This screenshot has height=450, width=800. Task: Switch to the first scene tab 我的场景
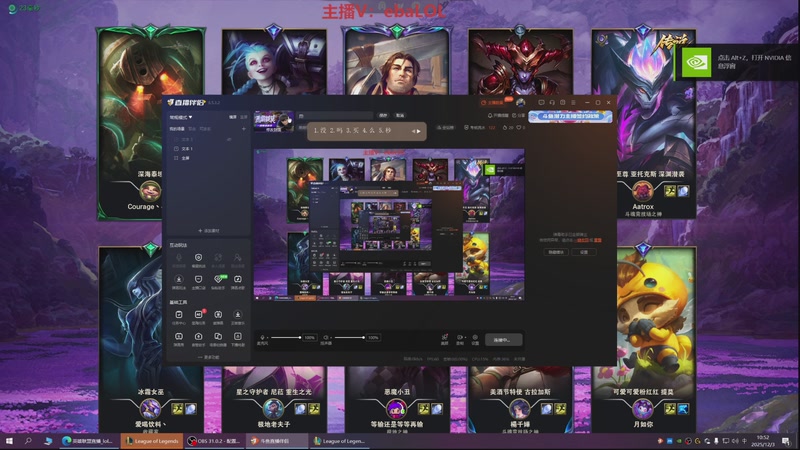(177, 129)
